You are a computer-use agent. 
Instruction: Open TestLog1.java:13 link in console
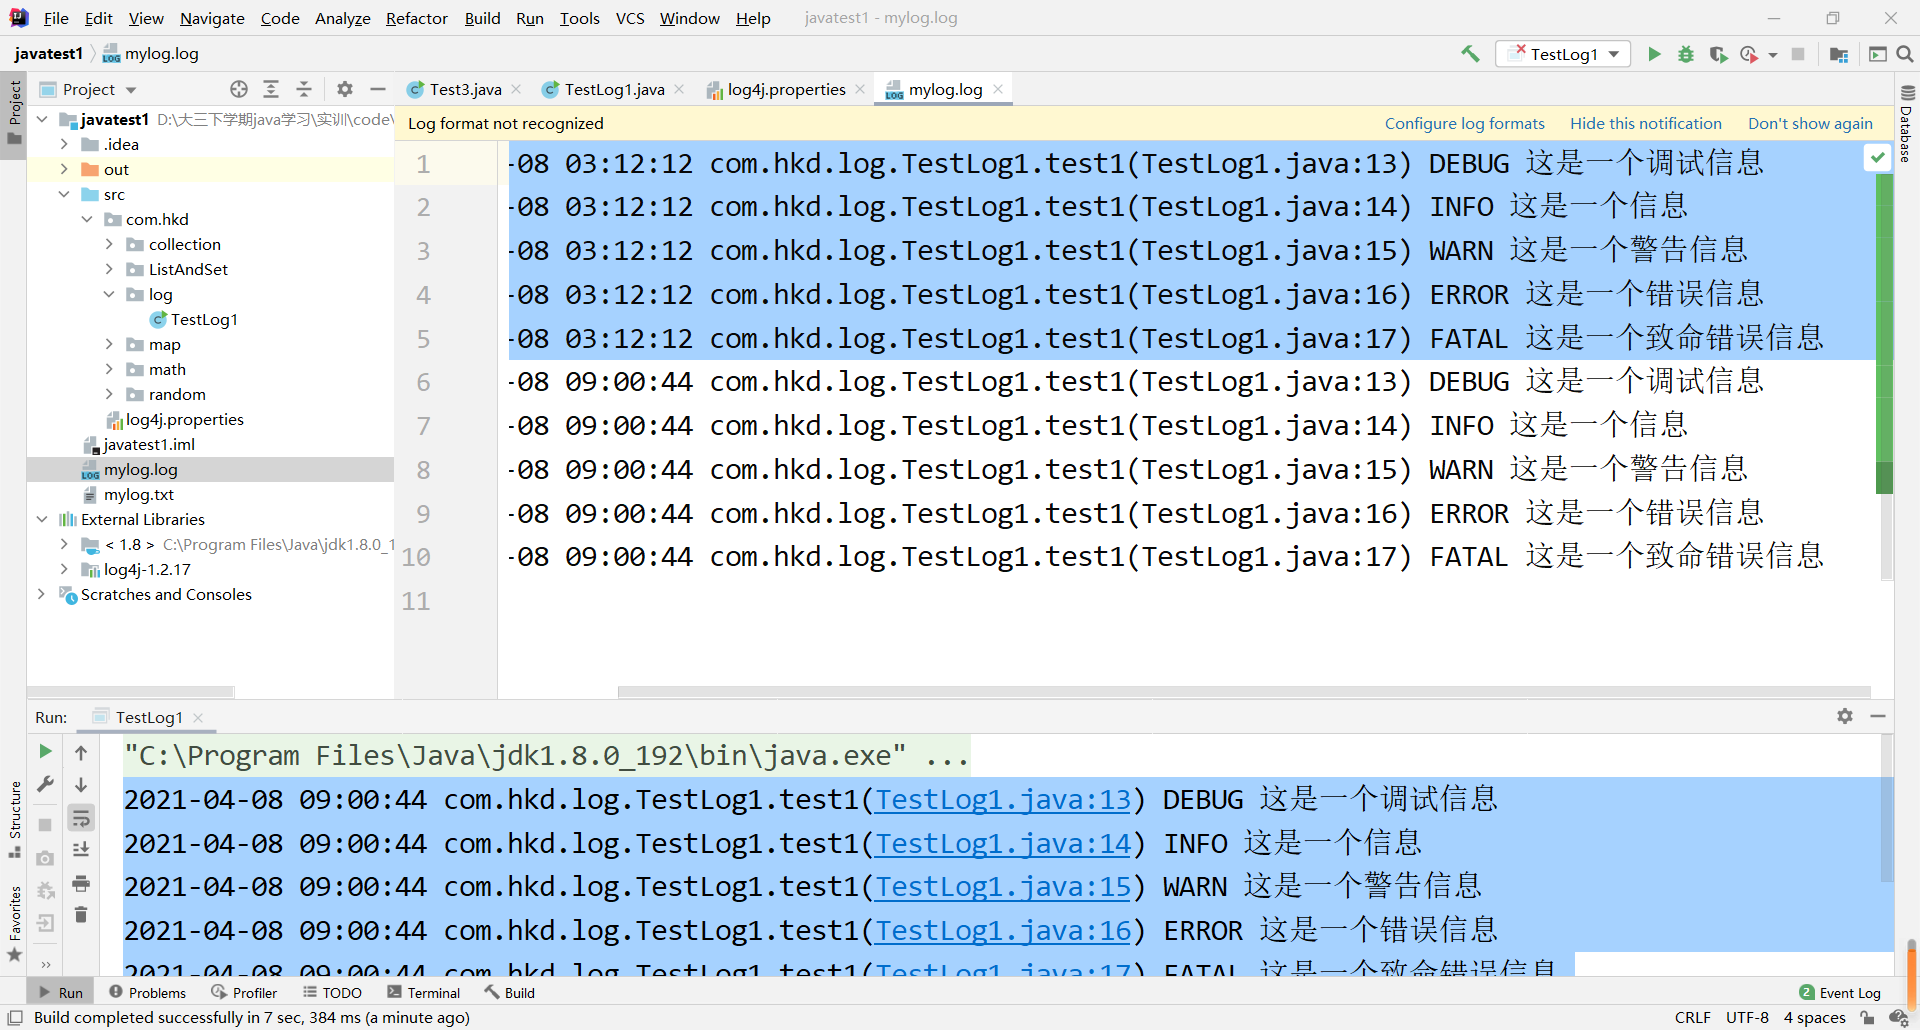point(1003,800)
